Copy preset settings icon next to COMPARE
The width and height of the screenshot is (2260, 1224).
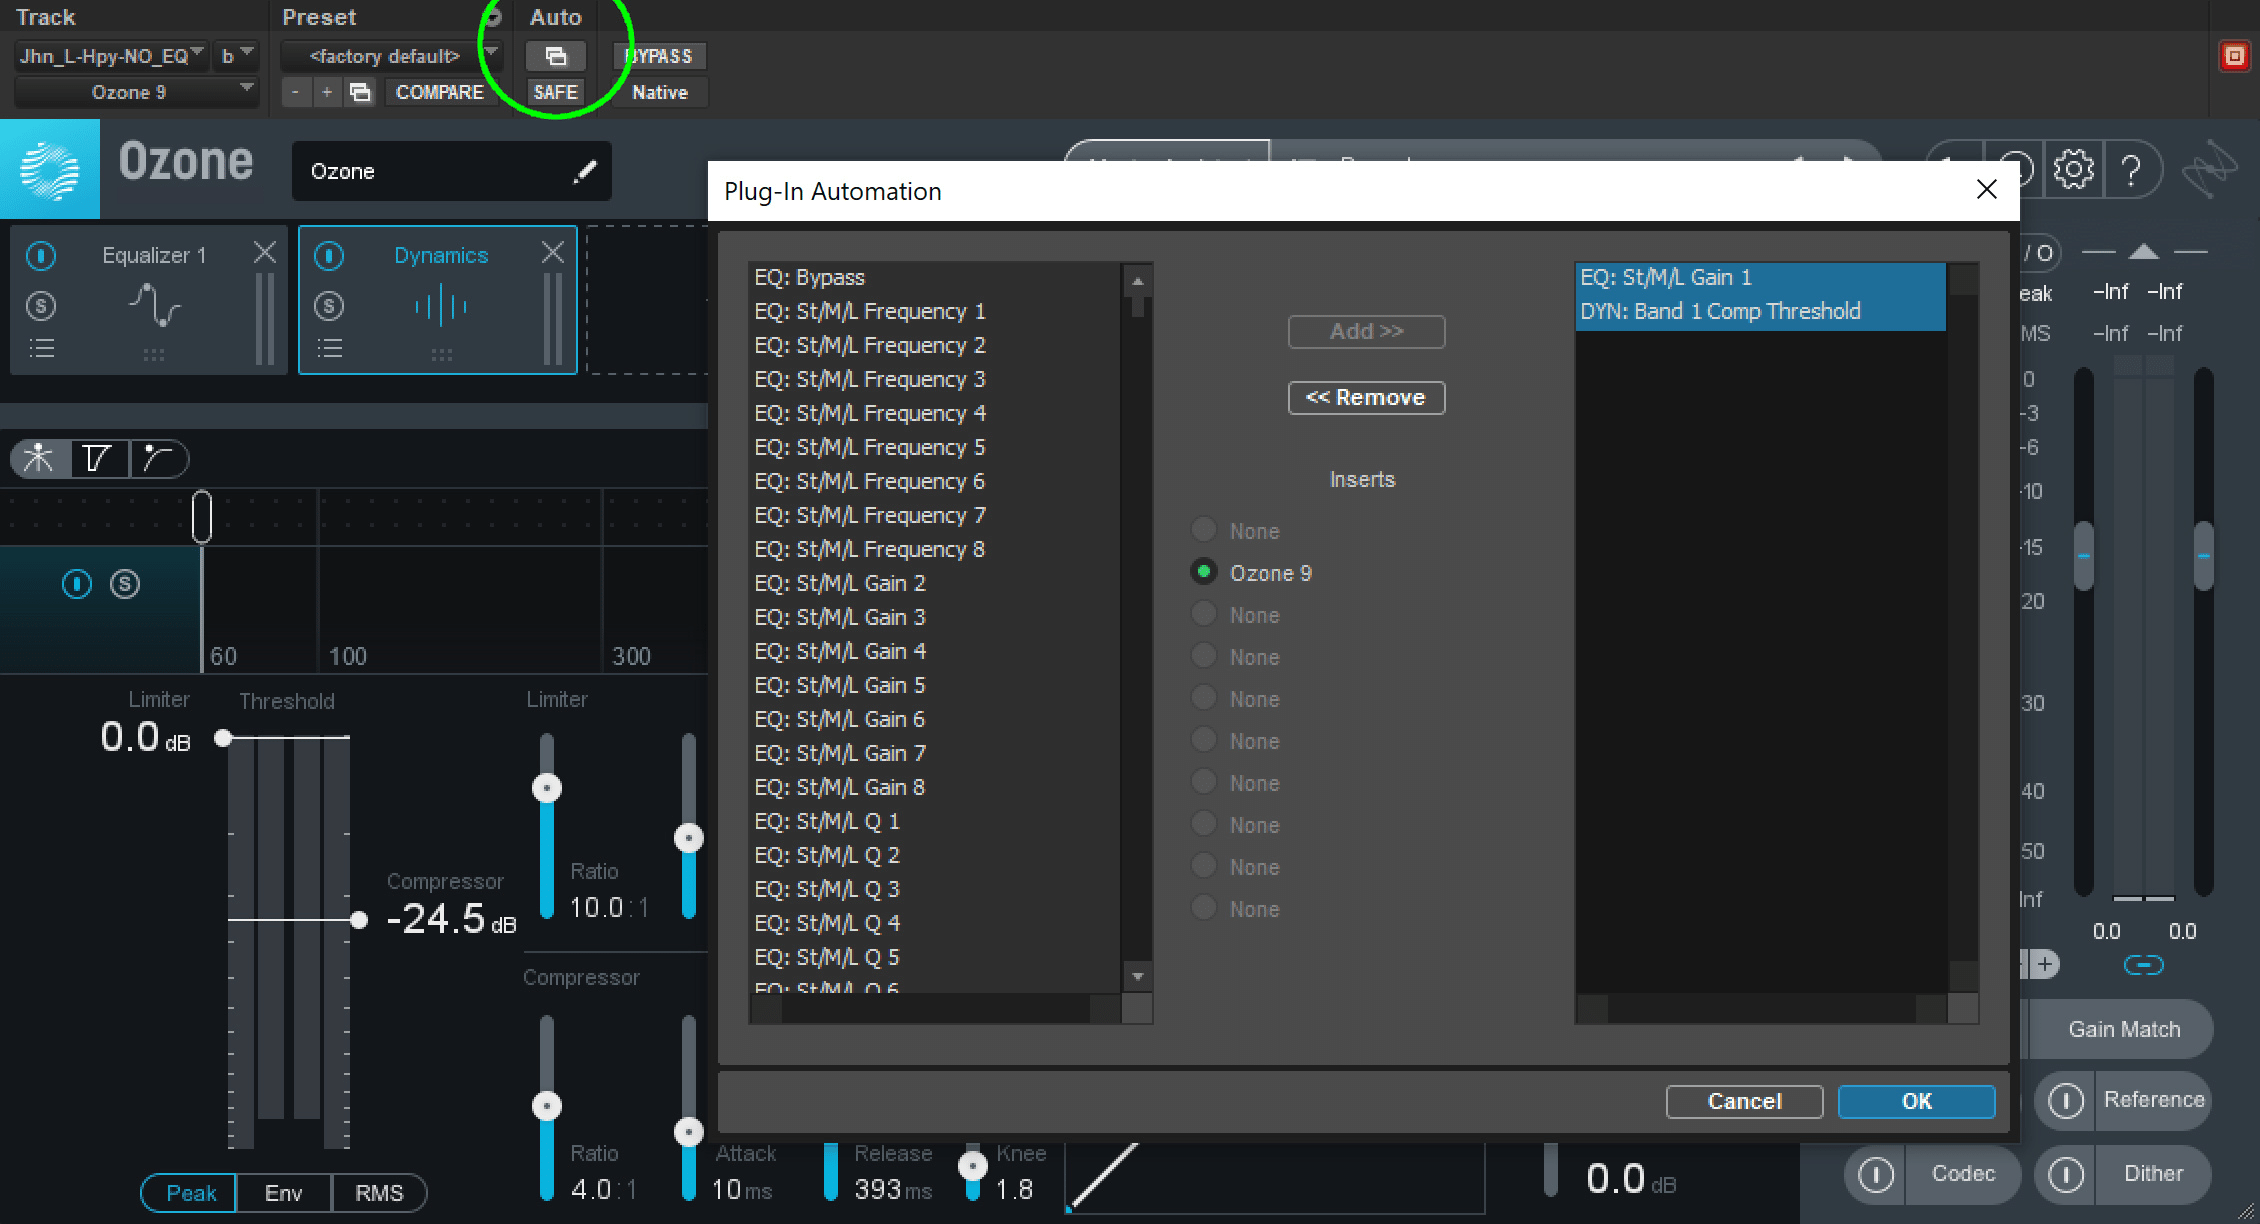[x=360, y=92]
